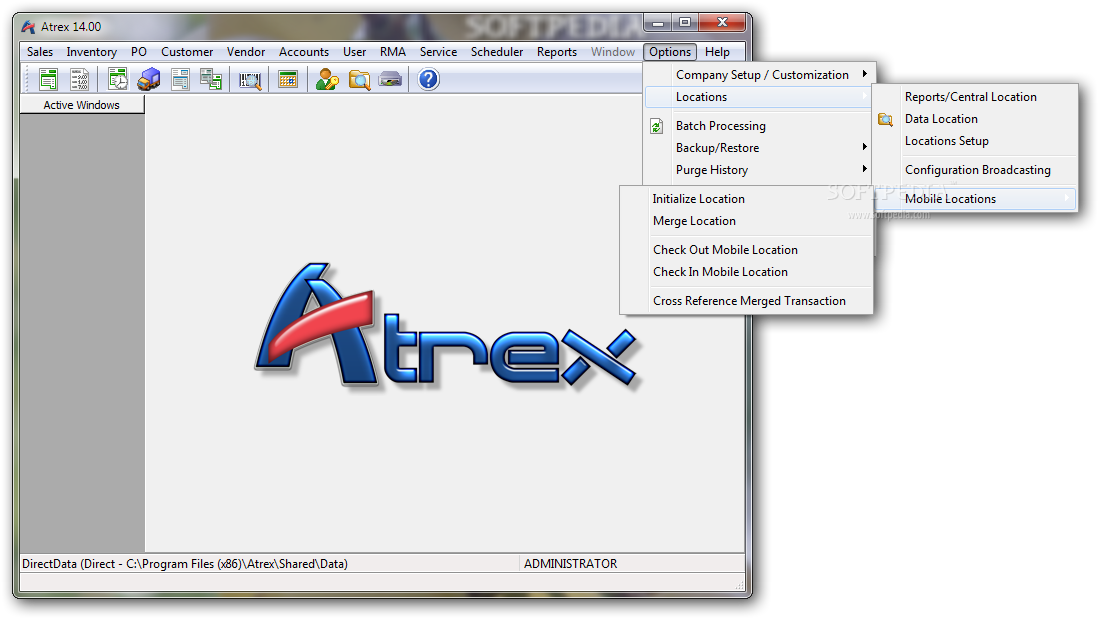Click the Batch Processing menu icon
The width and height of the screenshot is (1099, 619).
[x=657, y=126]
